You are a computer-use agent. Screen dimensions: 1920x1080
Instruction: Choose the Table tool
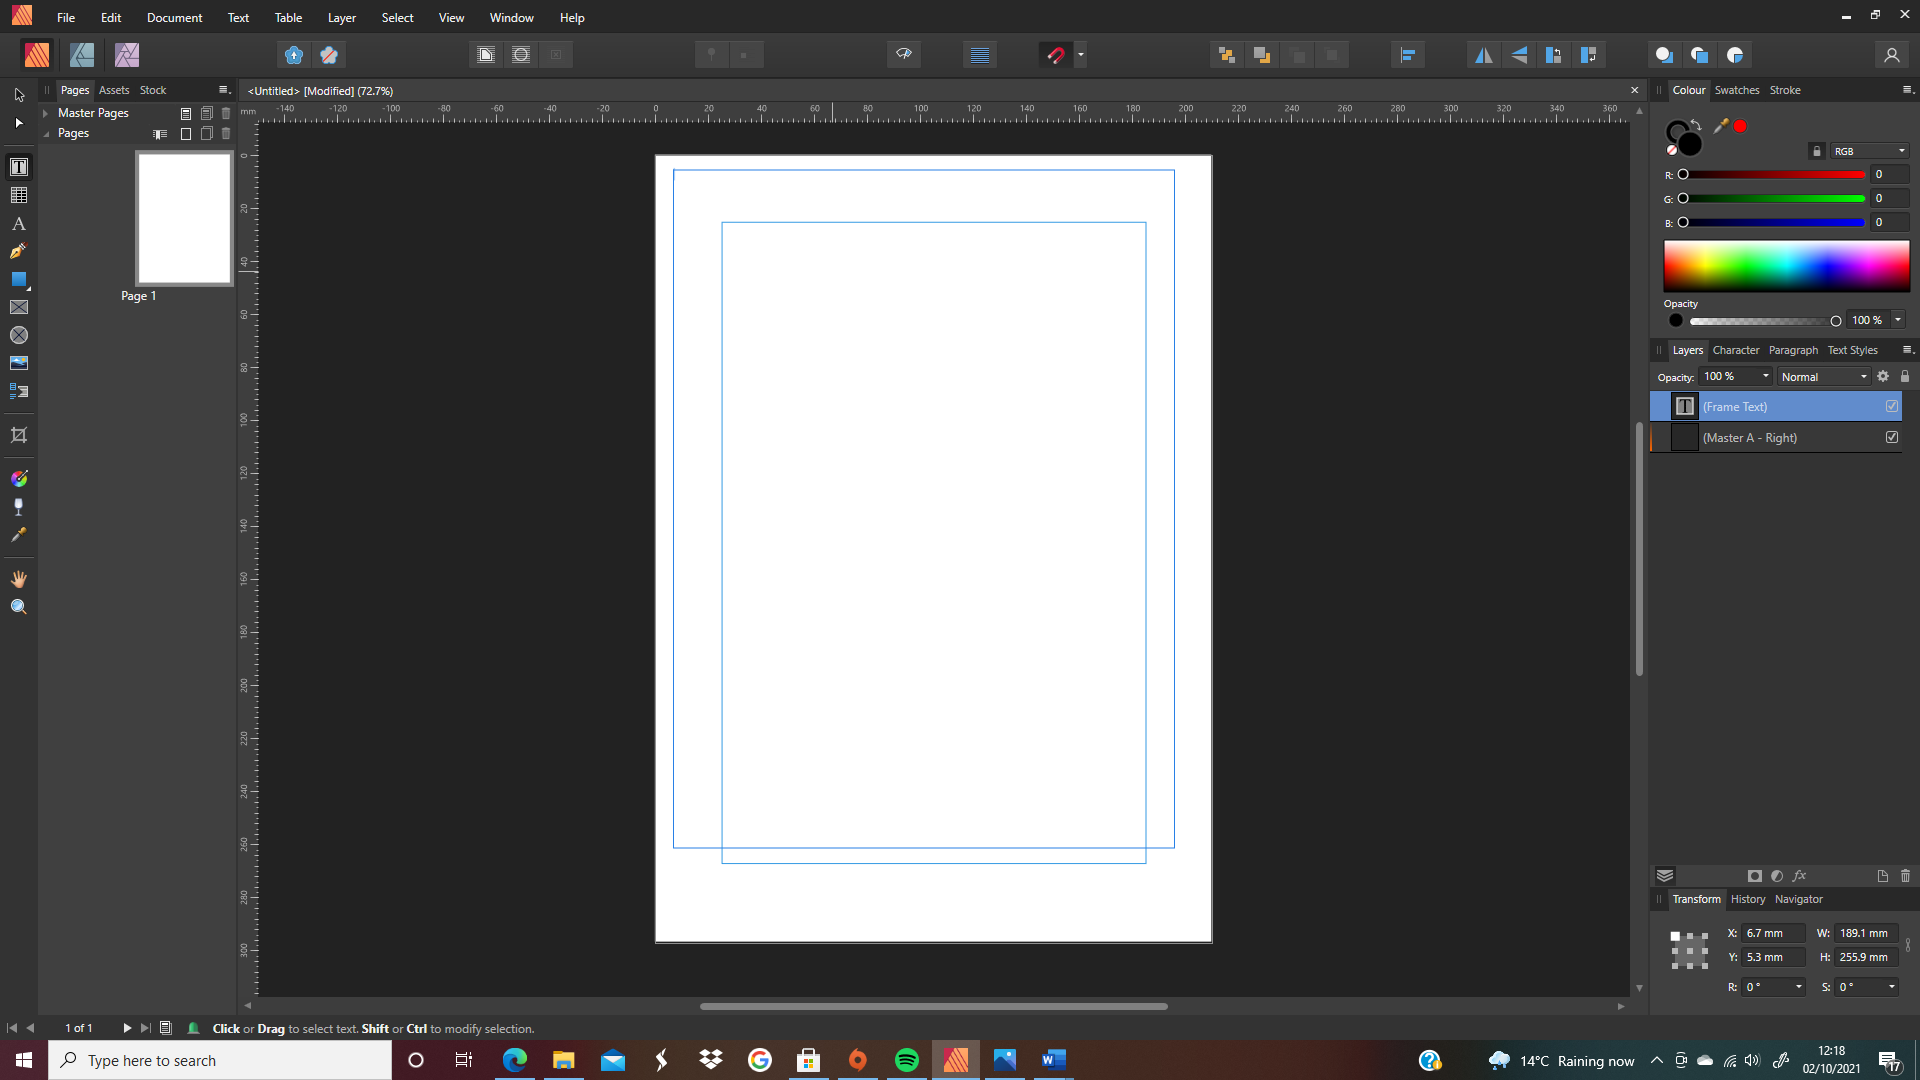tap(19, 194)
